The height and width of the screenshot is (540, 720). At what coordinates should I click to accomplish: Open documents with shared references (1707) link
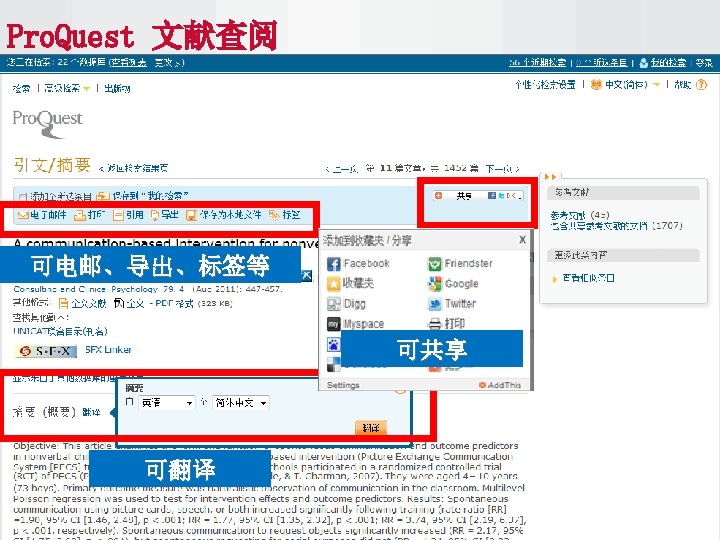[x=616, y=225]
